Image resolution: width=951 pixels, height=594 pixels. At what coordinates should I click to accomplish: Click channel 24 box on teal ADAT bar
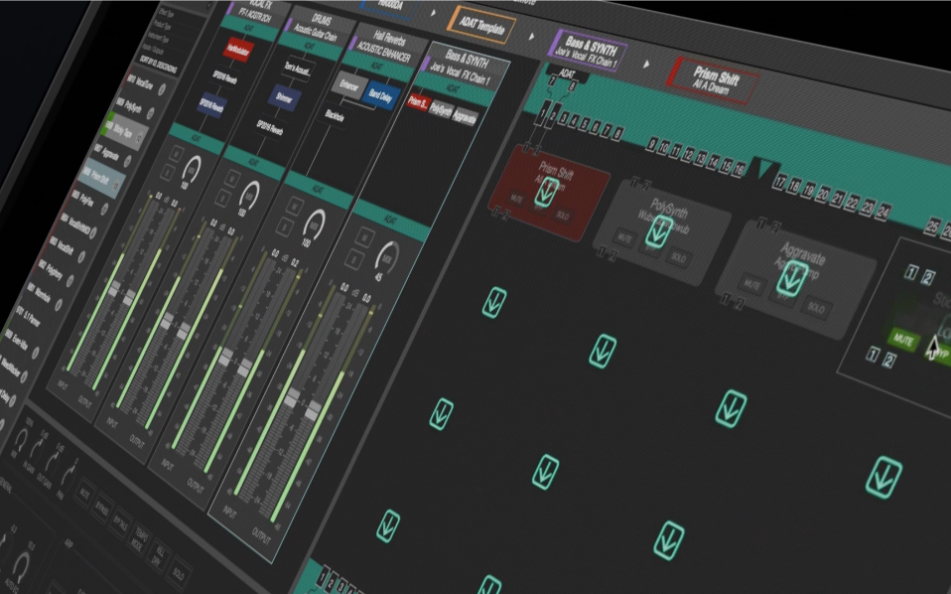tap(884, 212)
